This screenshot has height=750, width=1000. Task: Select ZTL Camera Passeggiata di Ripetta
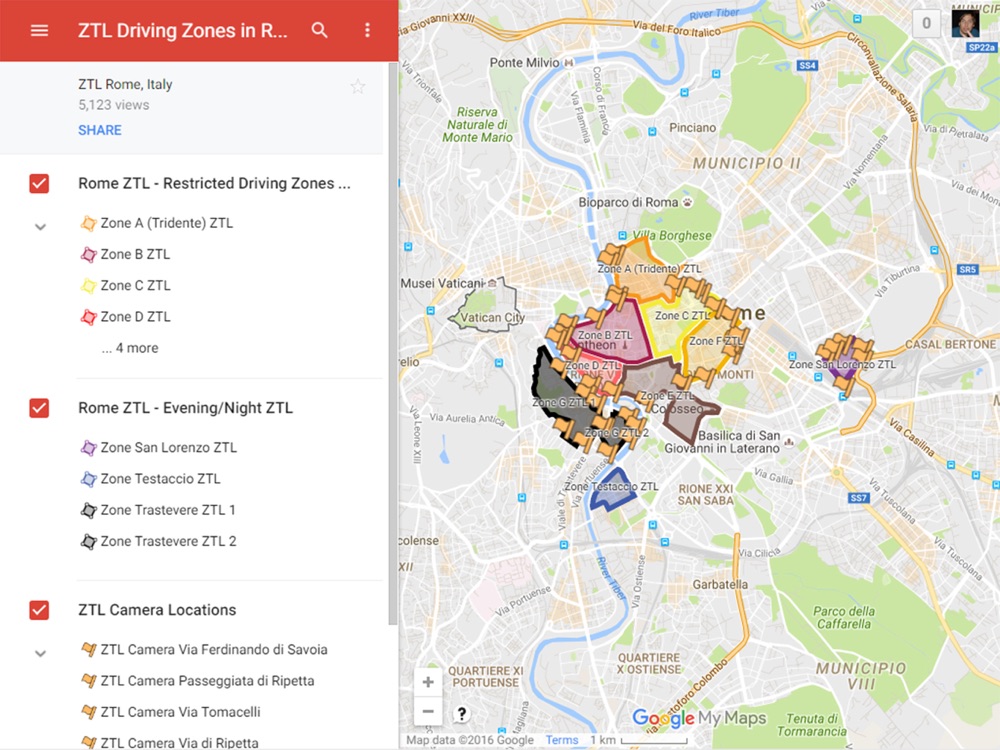[x=207, y=680]
